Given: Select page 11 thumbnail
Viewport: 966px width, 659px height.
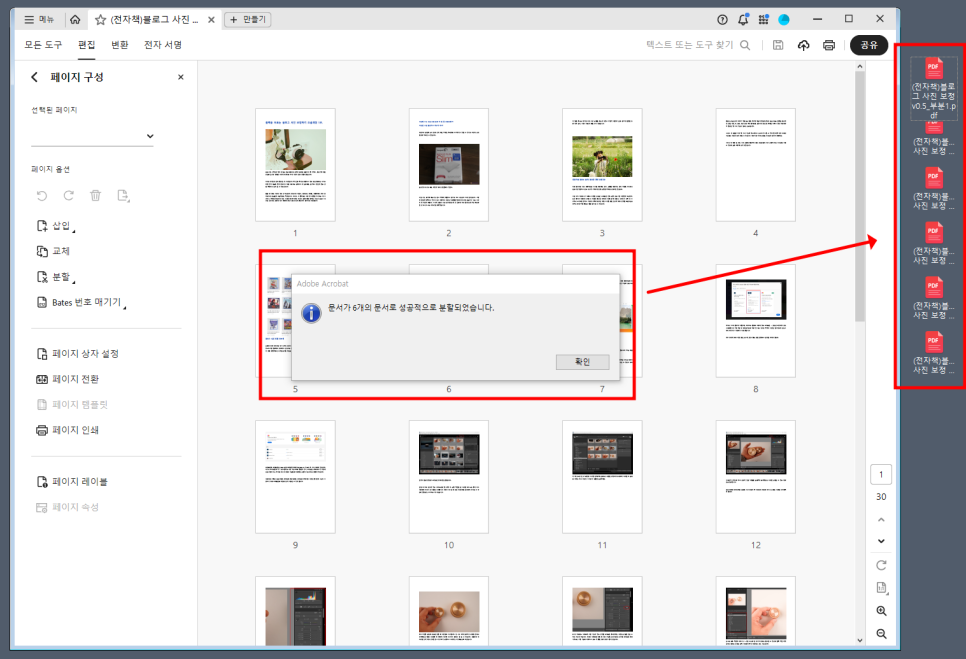Looking at the screenshot, I should [602, 477].
